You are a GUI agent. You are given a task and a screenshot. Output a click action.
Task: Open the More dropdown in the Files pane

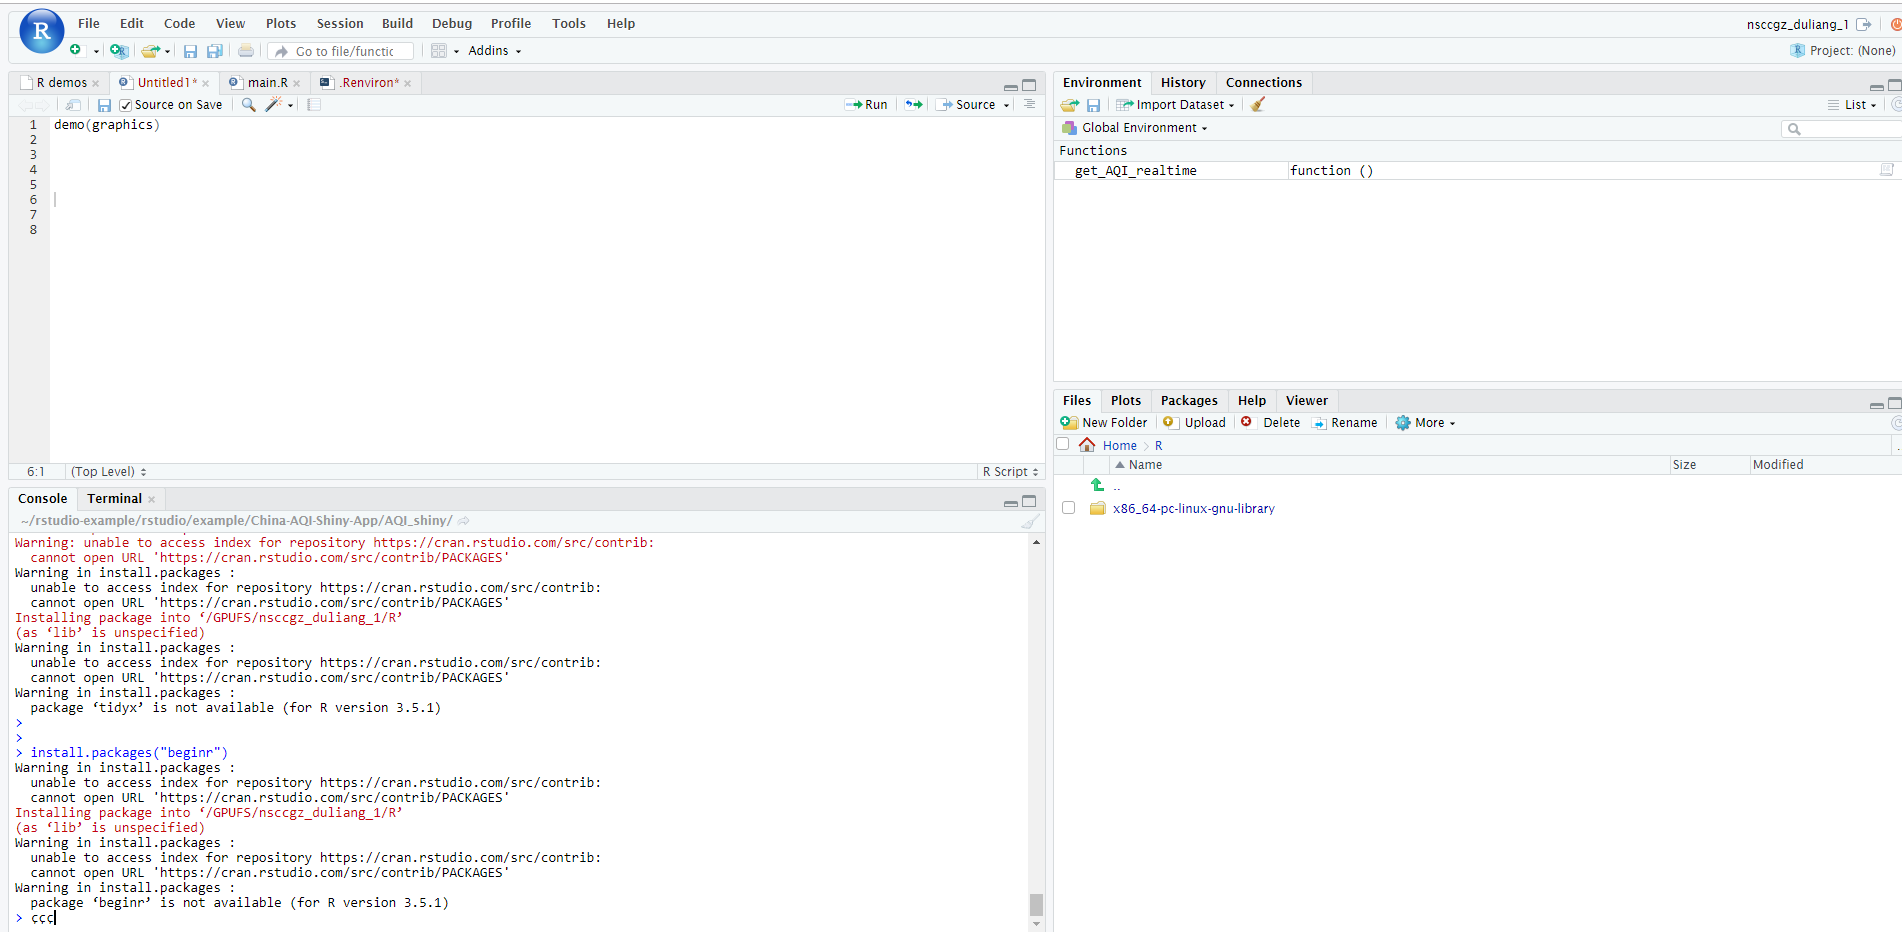(1426, 423)
